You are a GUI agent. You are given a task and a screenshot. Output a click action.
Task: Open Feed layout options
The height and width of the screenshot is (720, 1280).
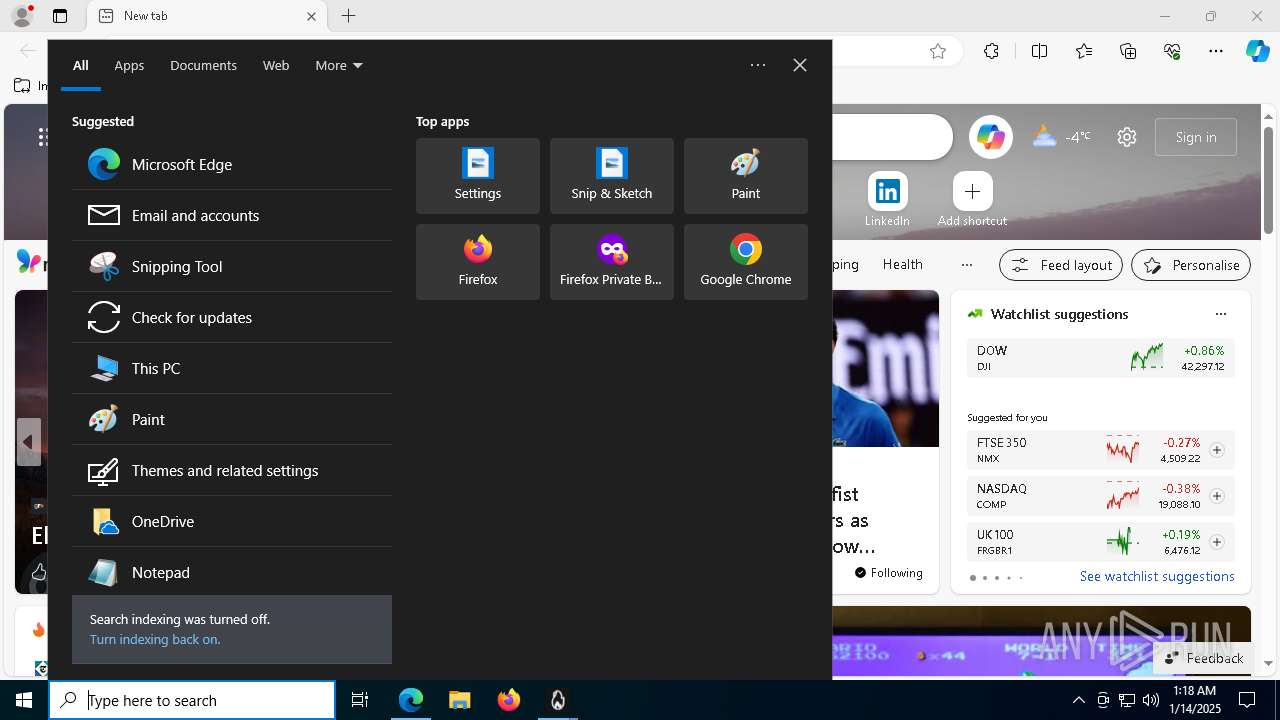tap(1061, 265)
